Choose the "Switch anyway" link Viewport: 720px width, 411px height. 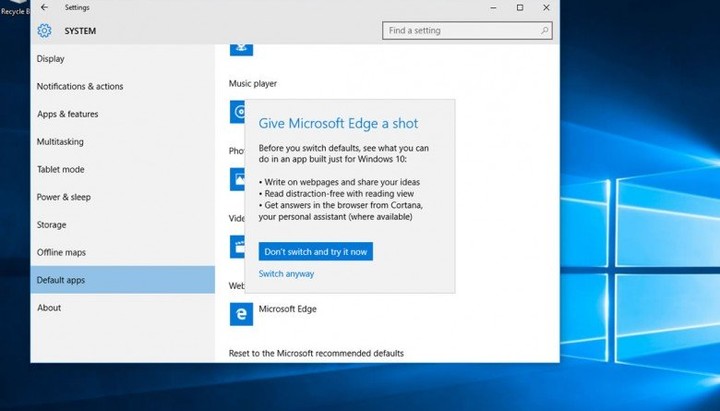pos(286,274)
